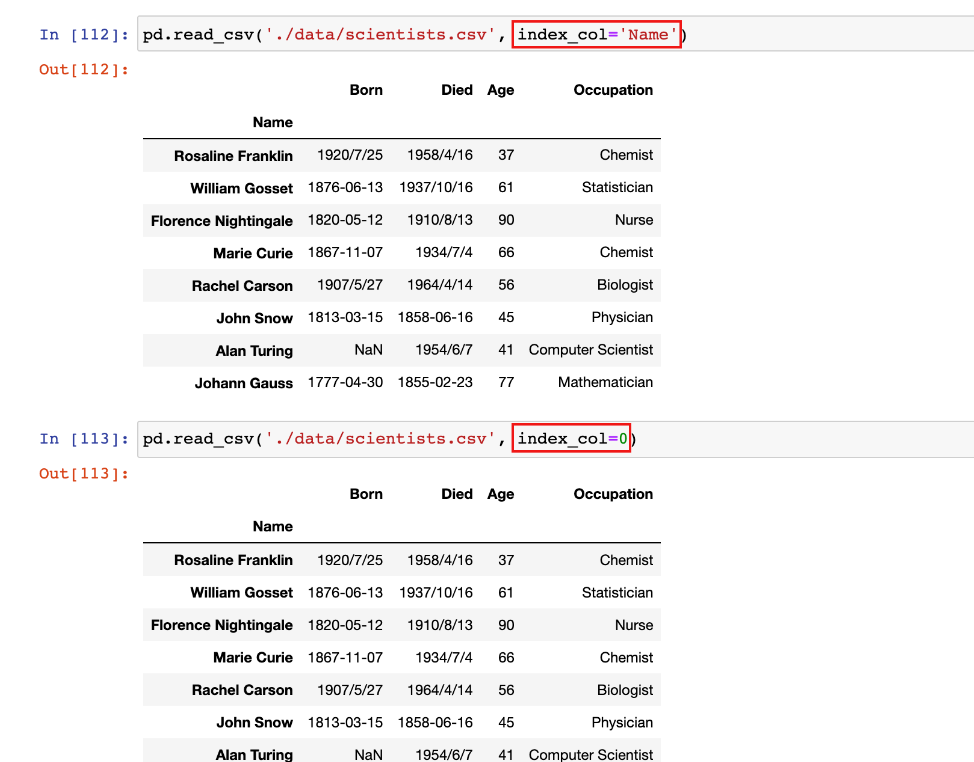Click 1777-04-30 born date in first table

[345, 382]
